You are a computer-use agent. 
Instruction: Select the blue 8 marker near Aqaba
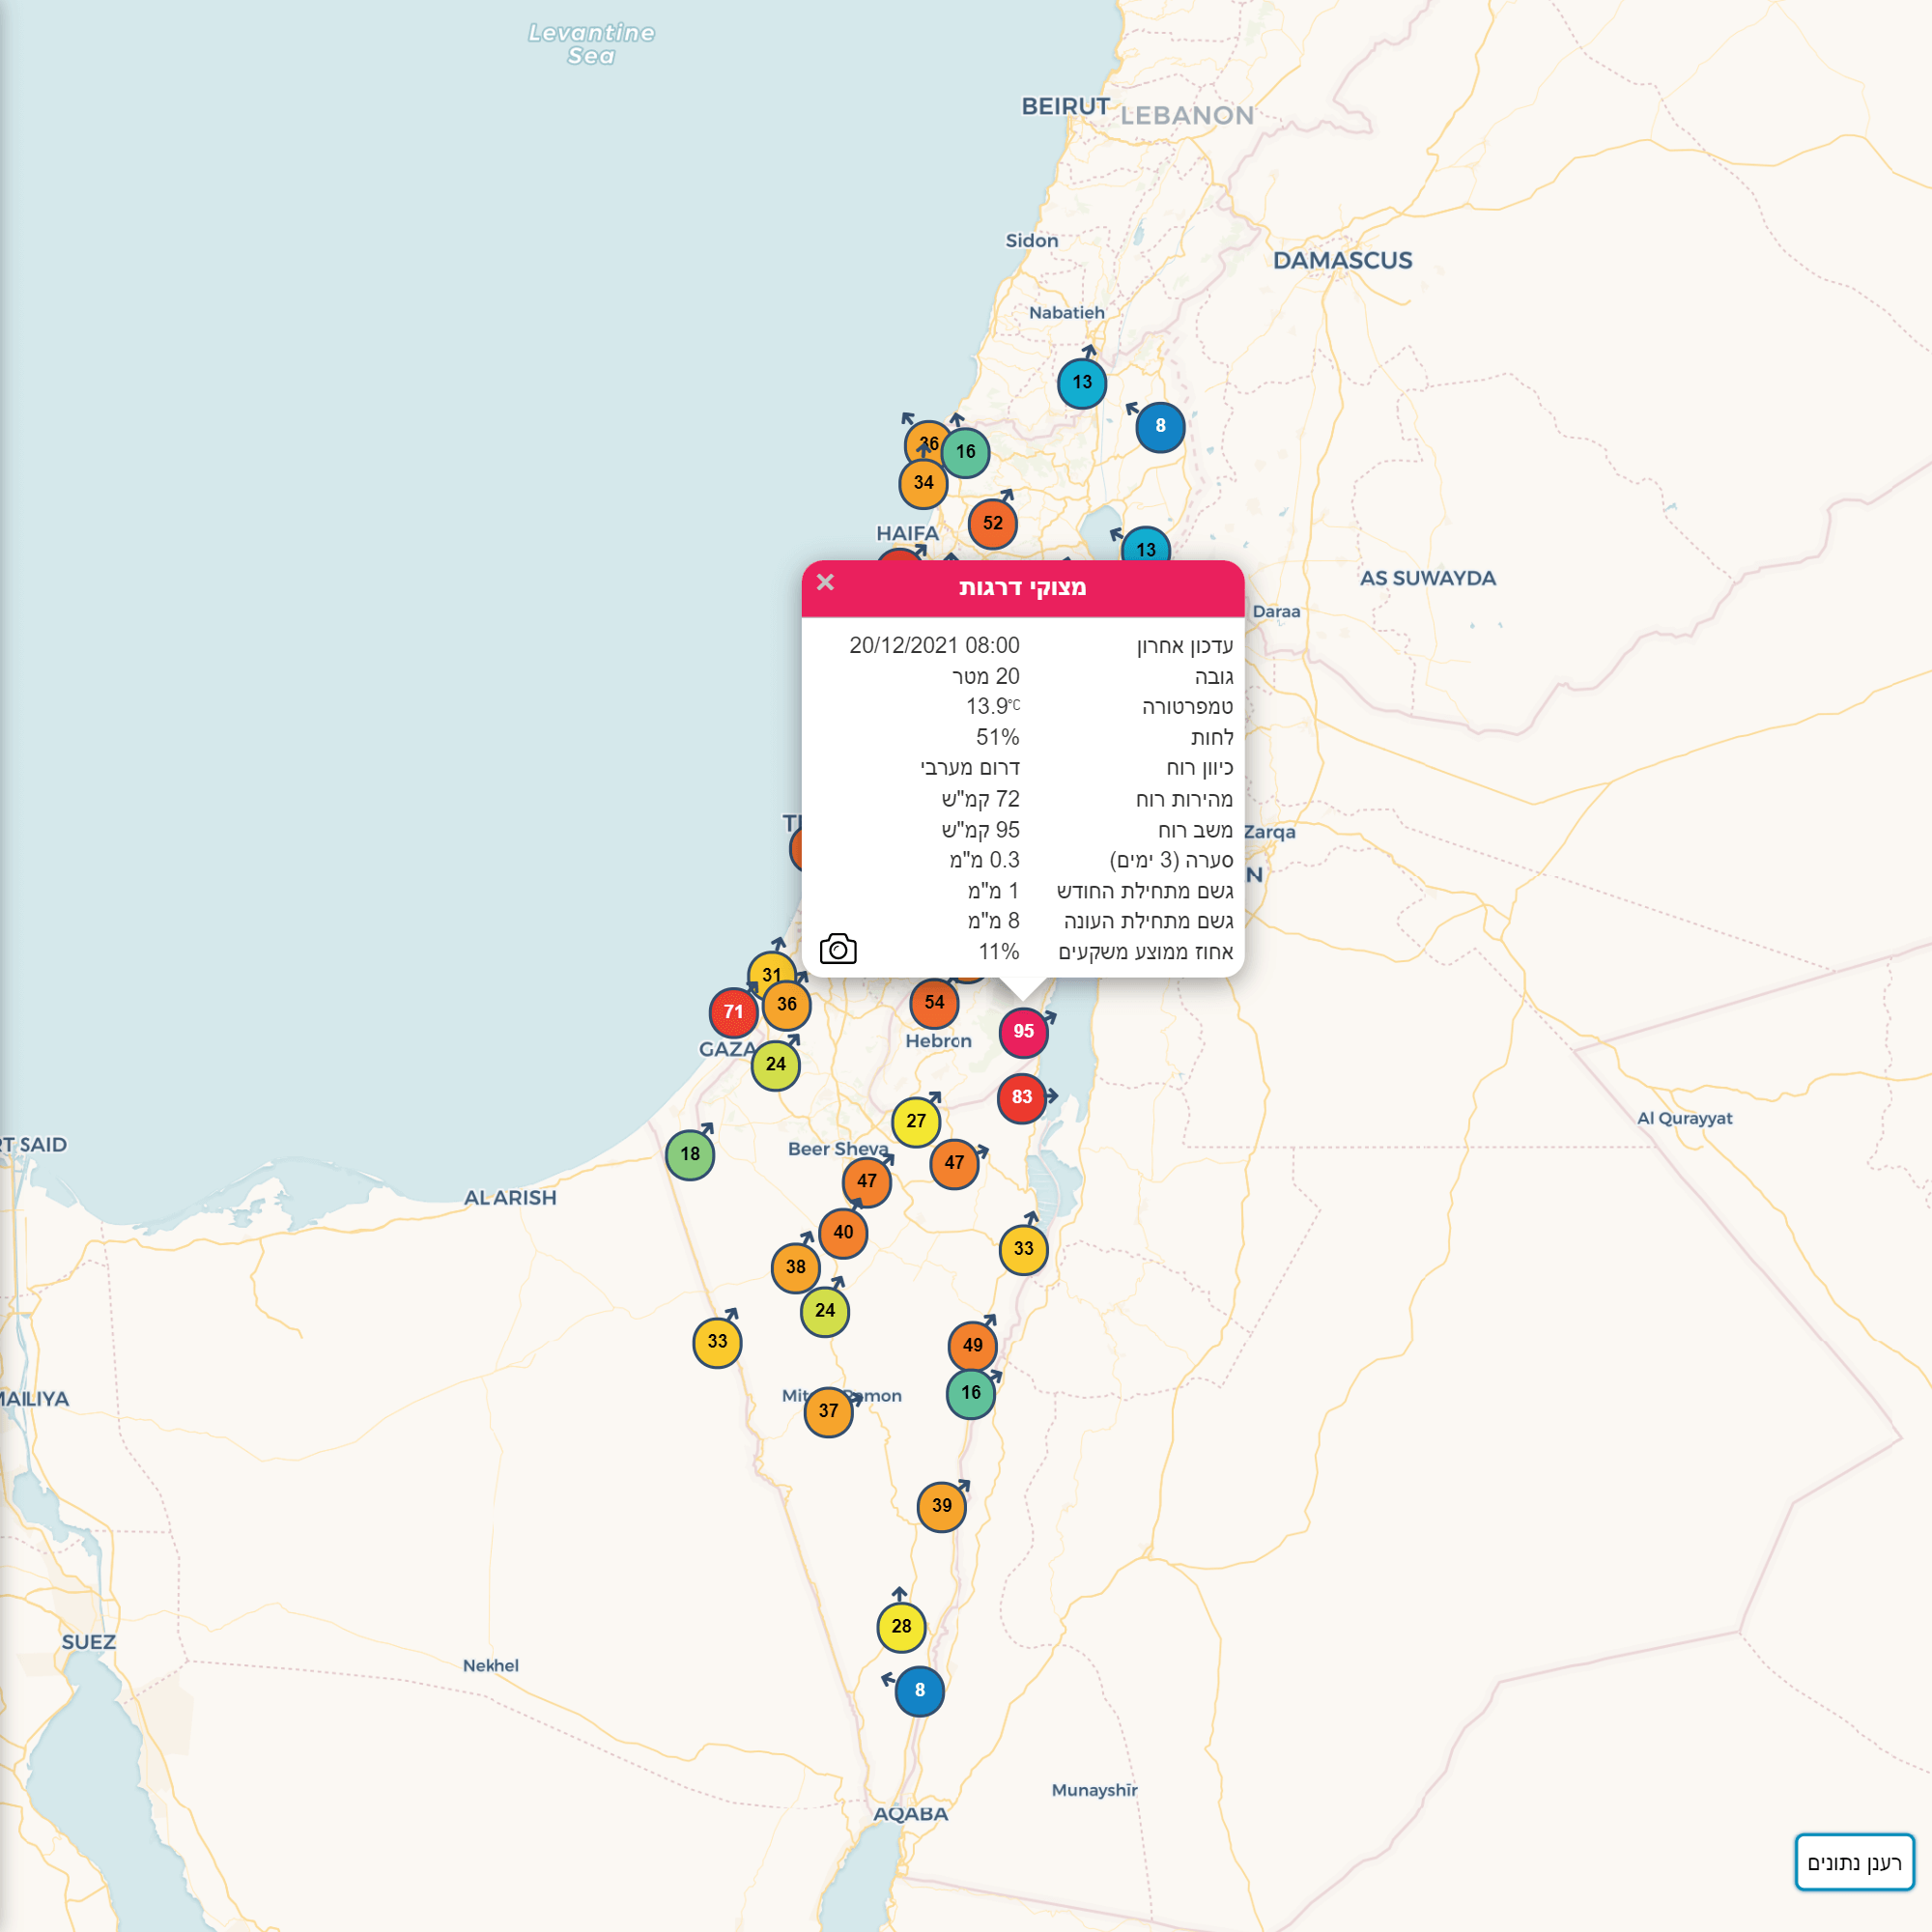coord(919,1691)
